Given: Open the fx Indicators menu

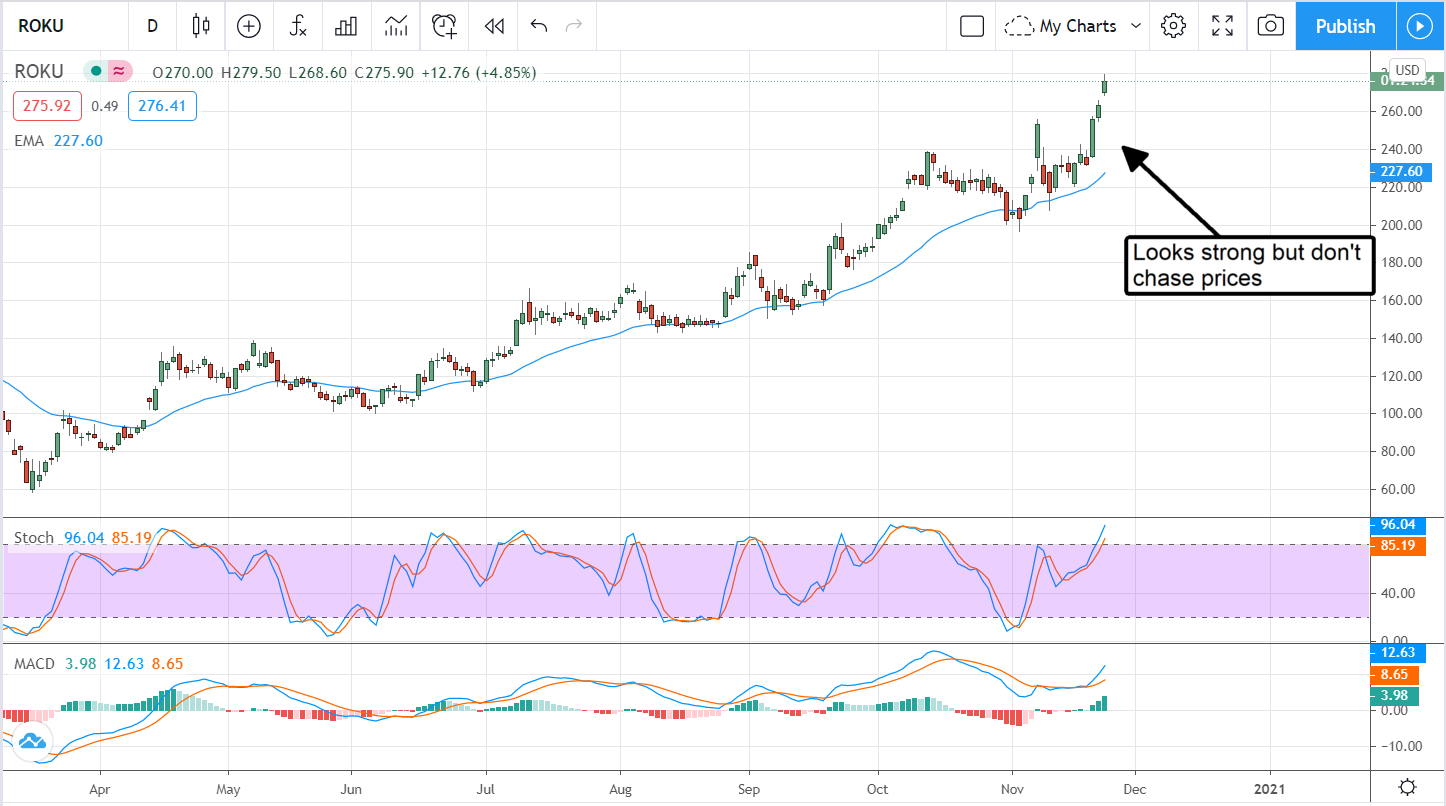Looking at the screenshot, I should click(298, 26).
